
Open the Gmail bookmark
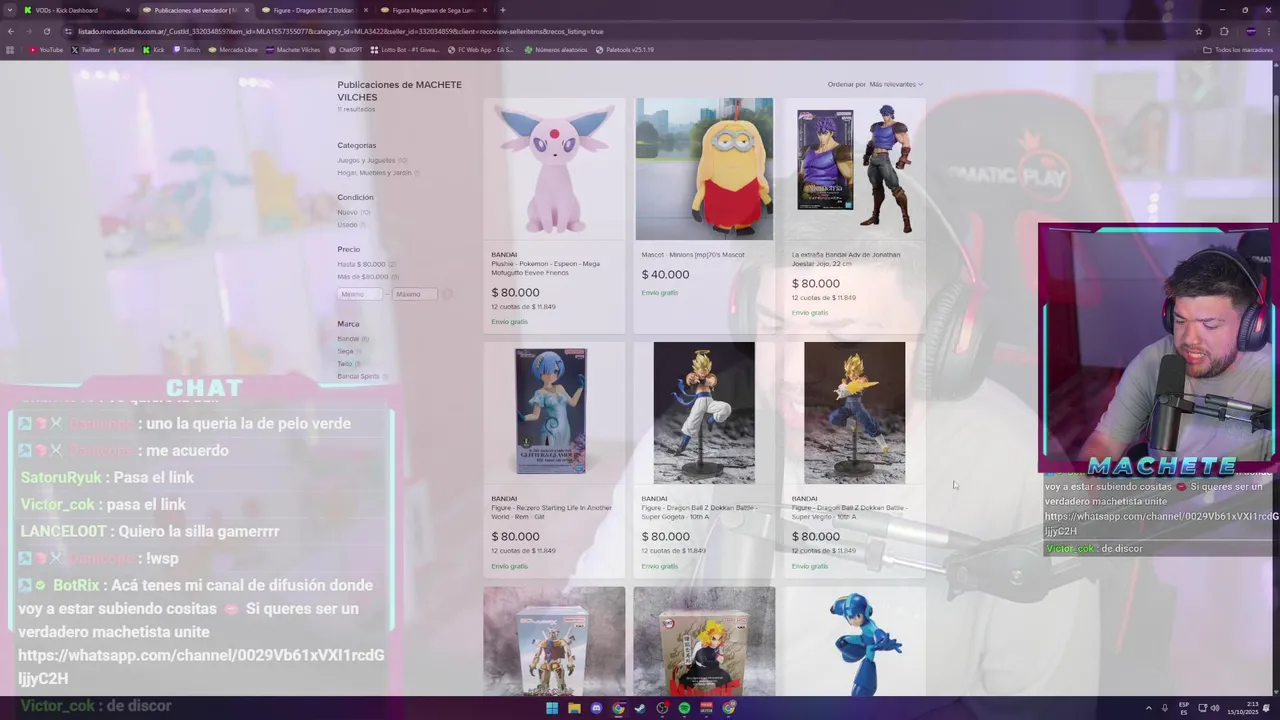point(122,49)
